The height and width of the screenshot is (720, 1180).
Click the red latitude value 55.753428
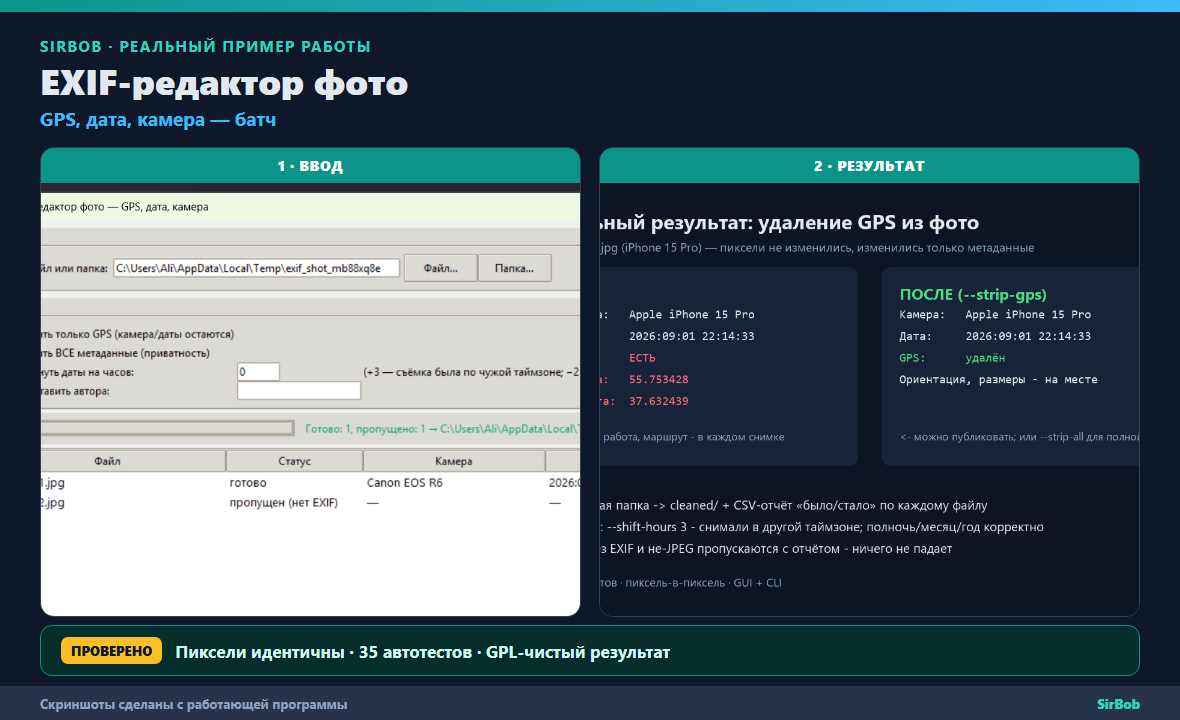pos(658,380)
